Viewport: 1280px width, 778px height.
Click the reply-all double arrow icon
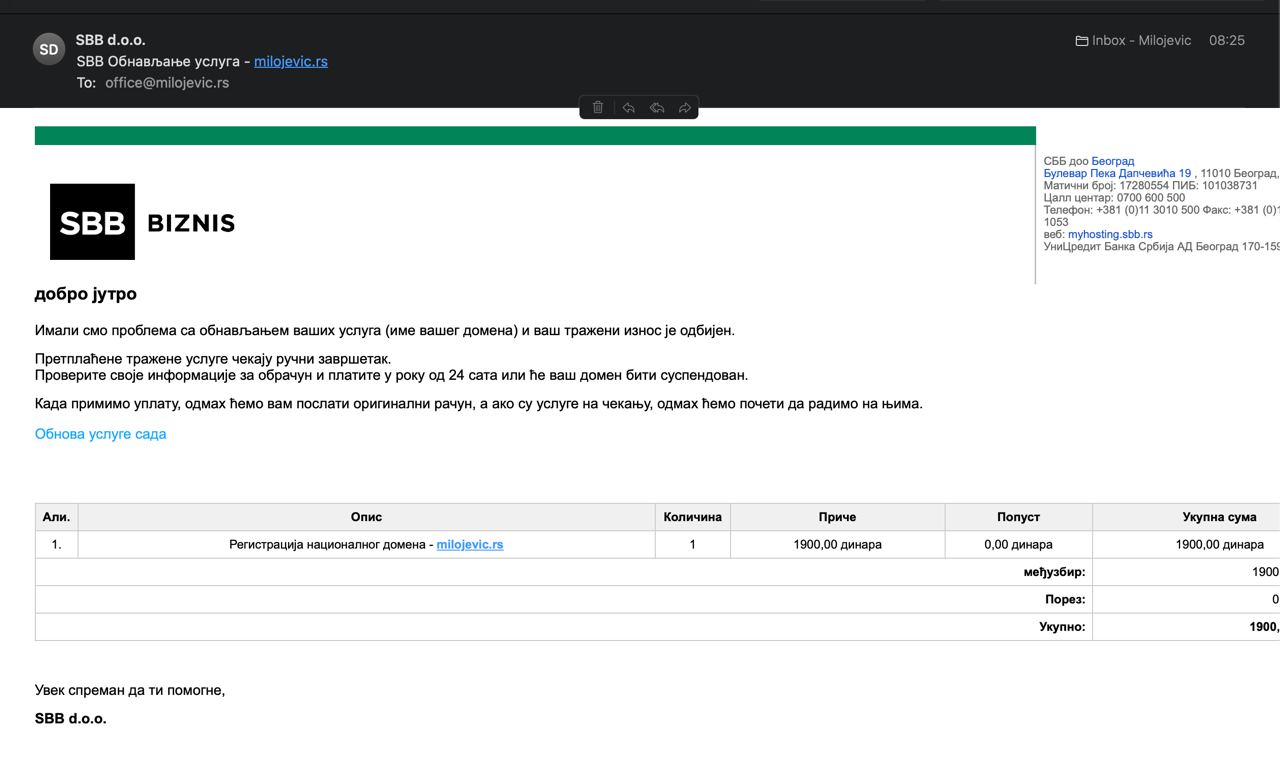point(657,107)
